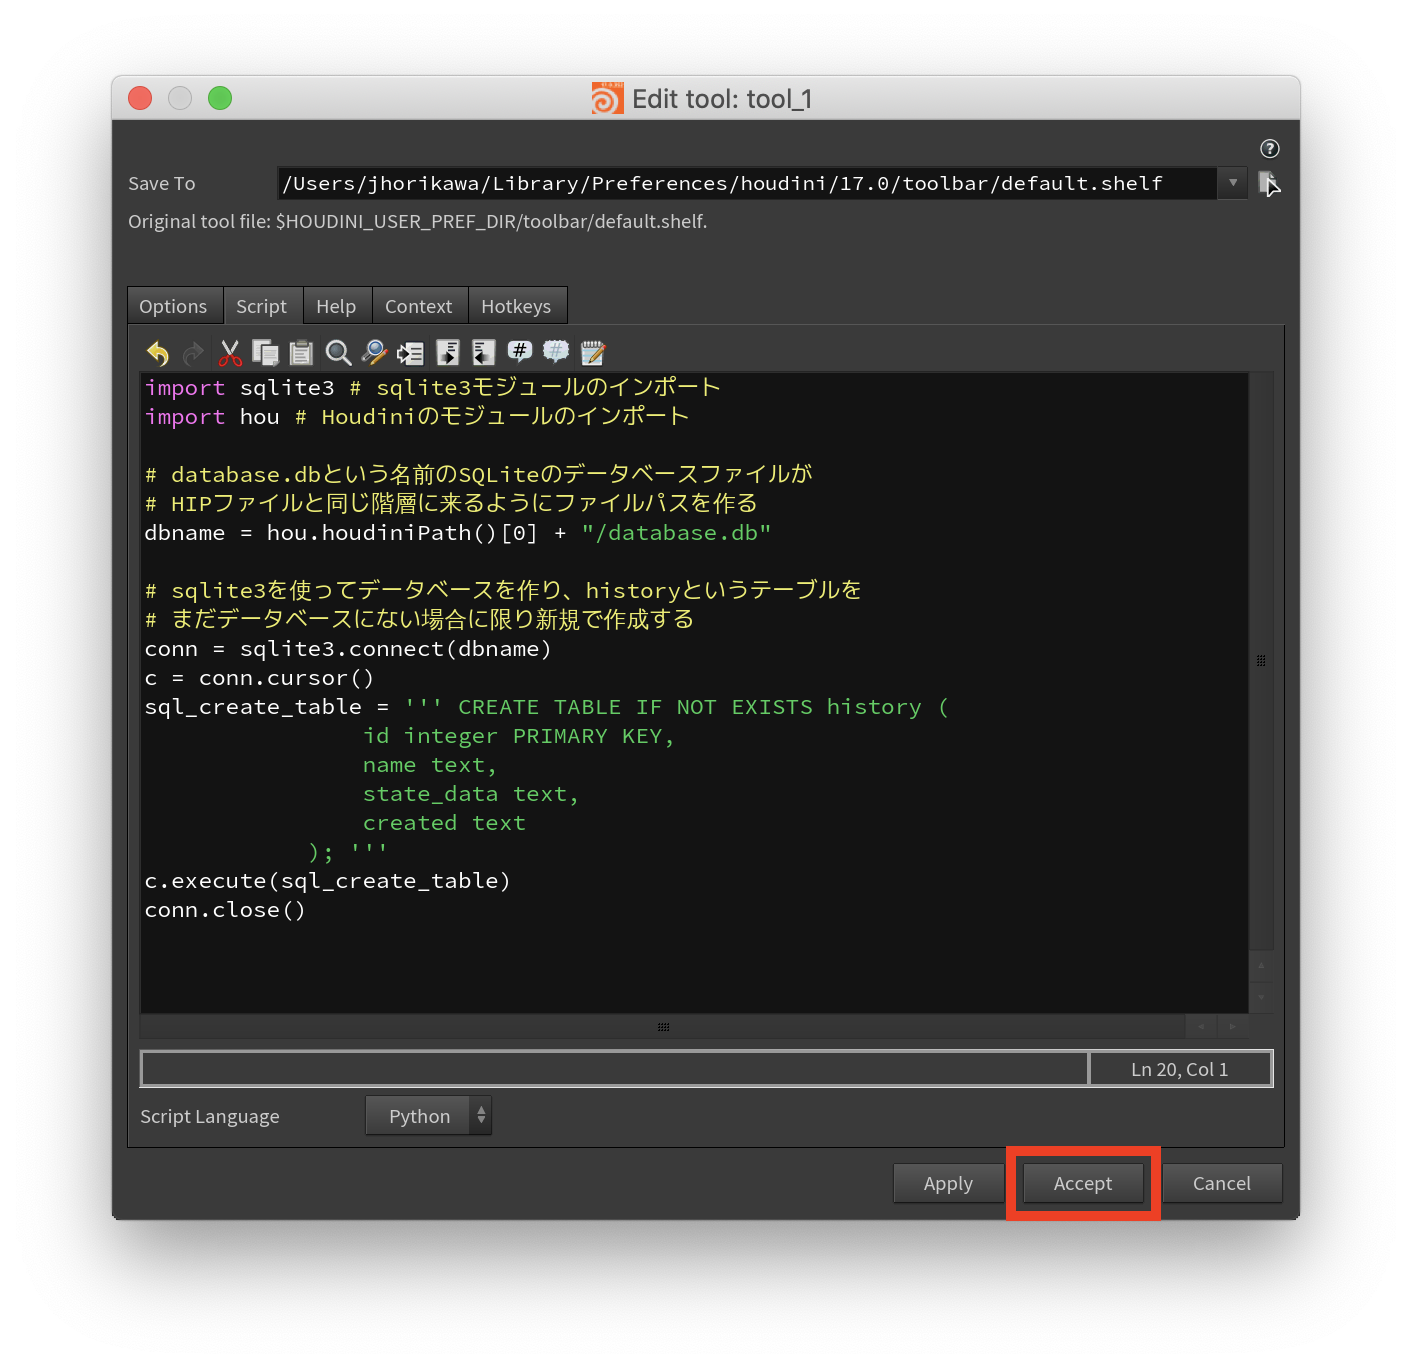Click the file chooser icon beside Save To
The width and height of the screenshot is (1412, 1368).
point(1269,183)
